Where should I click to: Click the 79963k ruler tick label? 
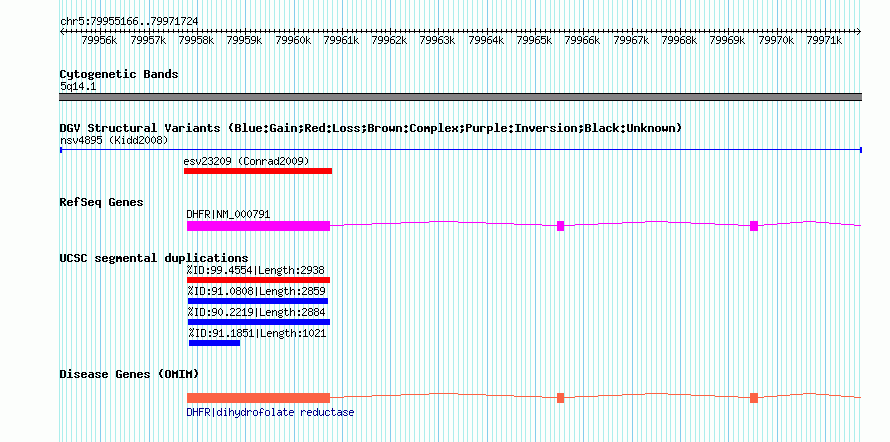[x=438, y=40]
